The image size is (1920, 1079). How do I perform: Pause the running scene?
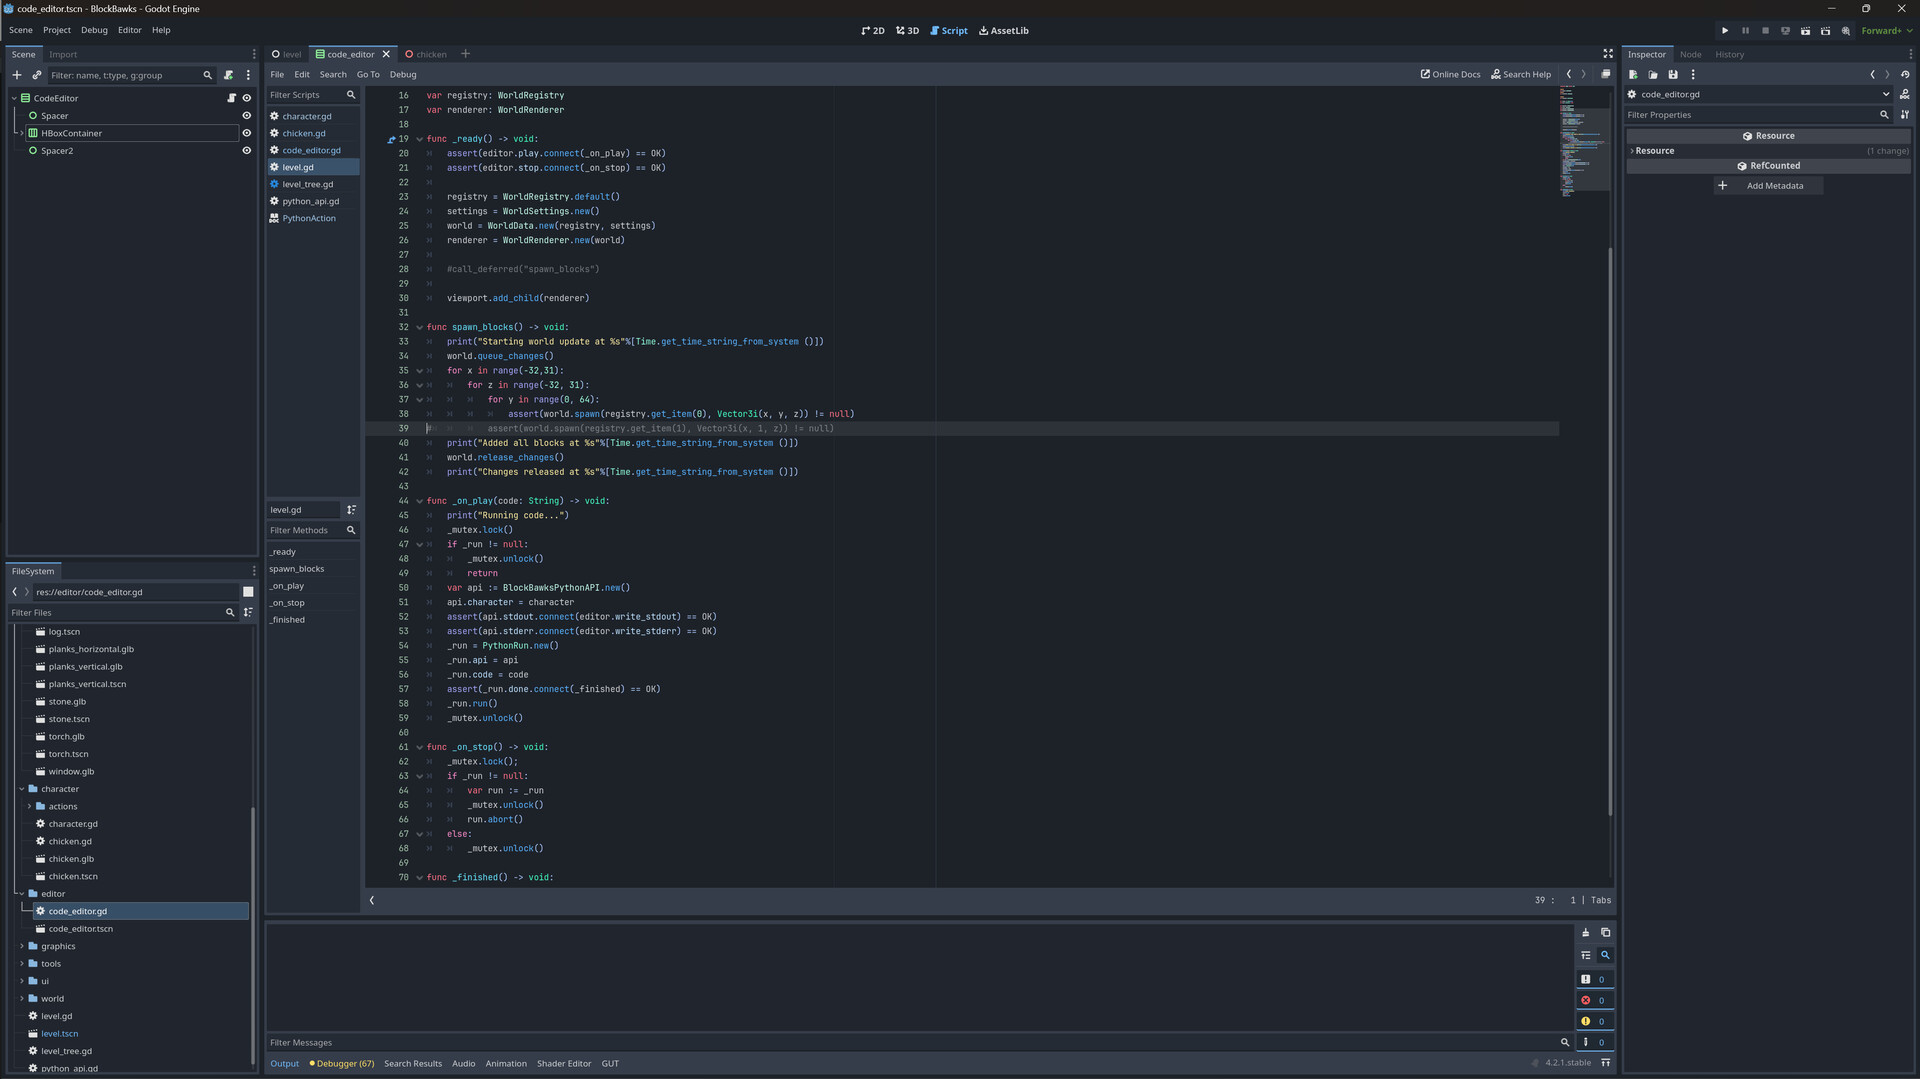1745,30
